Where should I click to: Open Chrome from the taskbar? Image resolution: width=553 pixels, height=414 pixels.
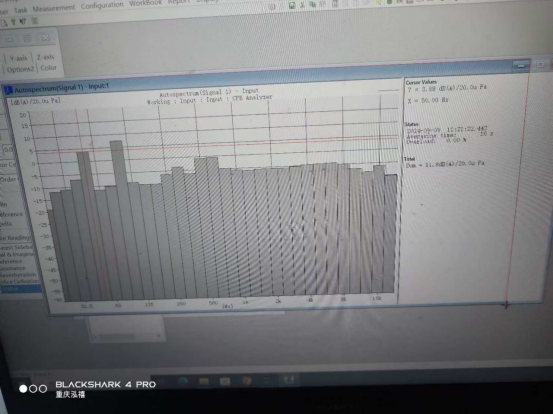[247, 380]
